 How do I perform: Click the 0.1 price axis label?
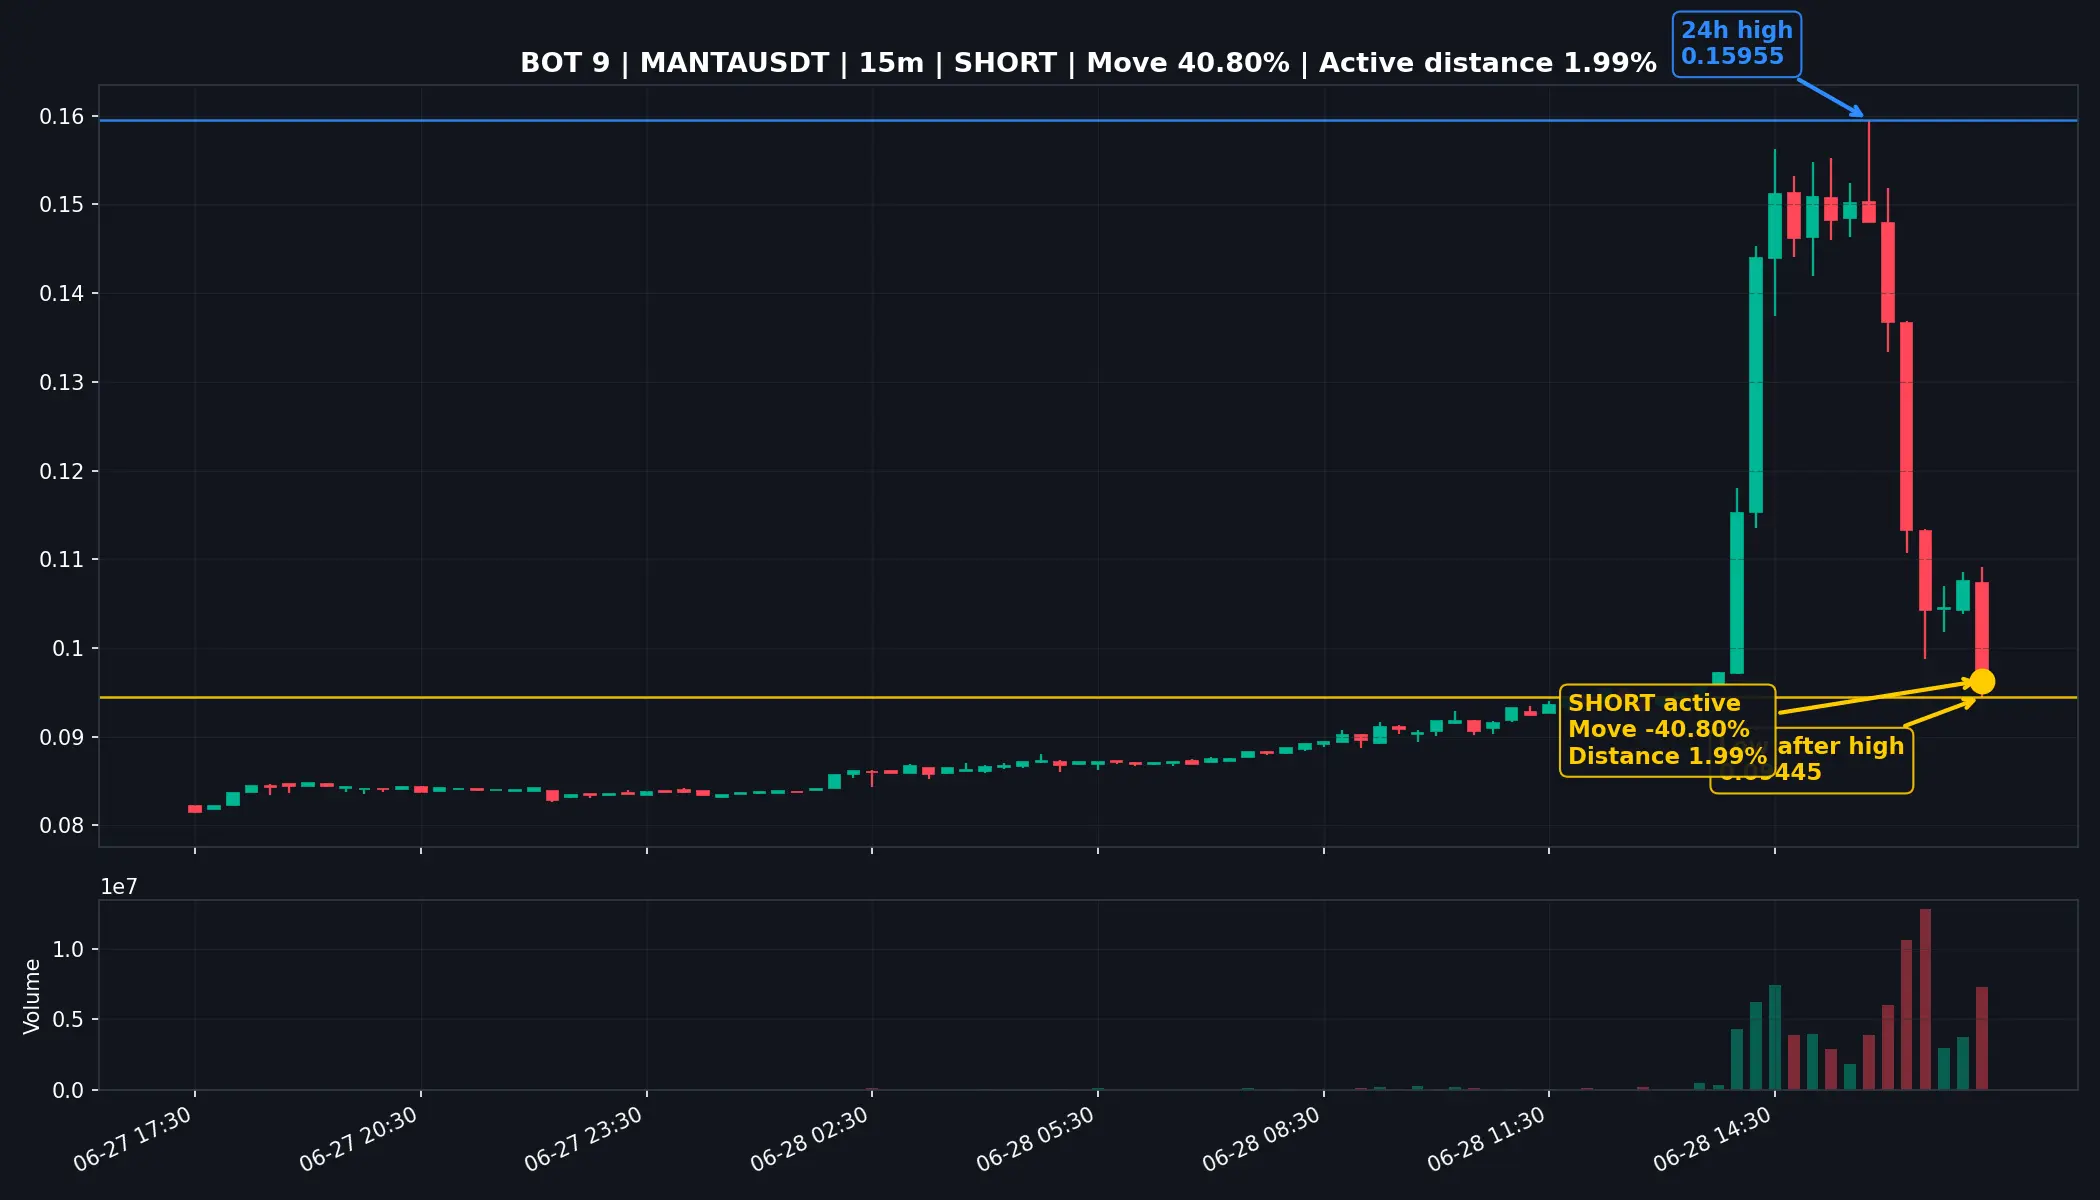click(68, 649)
